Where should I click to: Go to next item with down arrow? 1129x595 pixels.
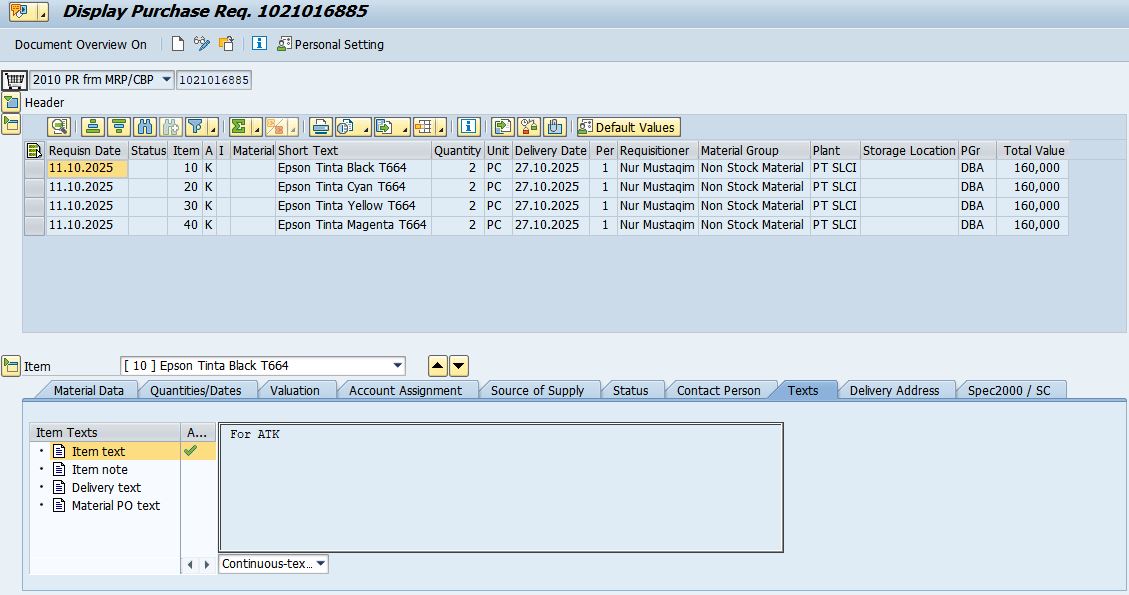[459, 366]
